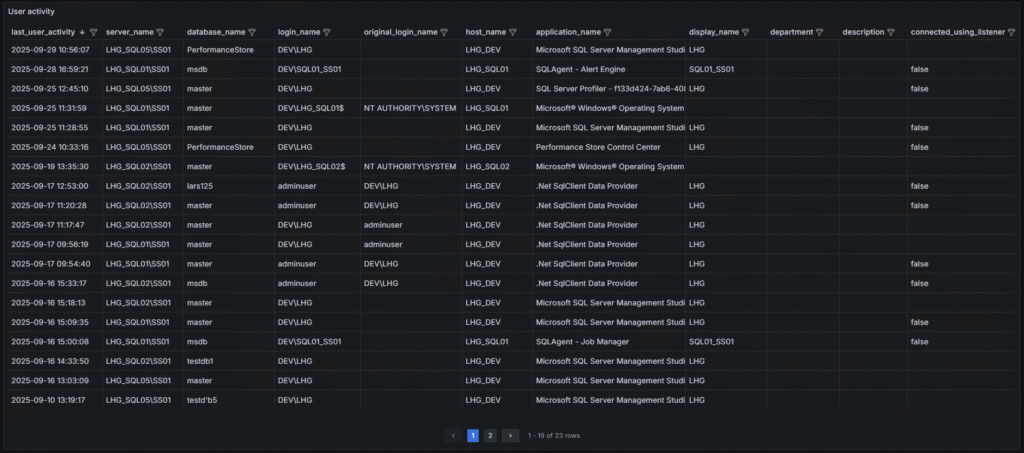1024x453 pixels.
Task: Open filter for description column
Action: coord(891,32)
